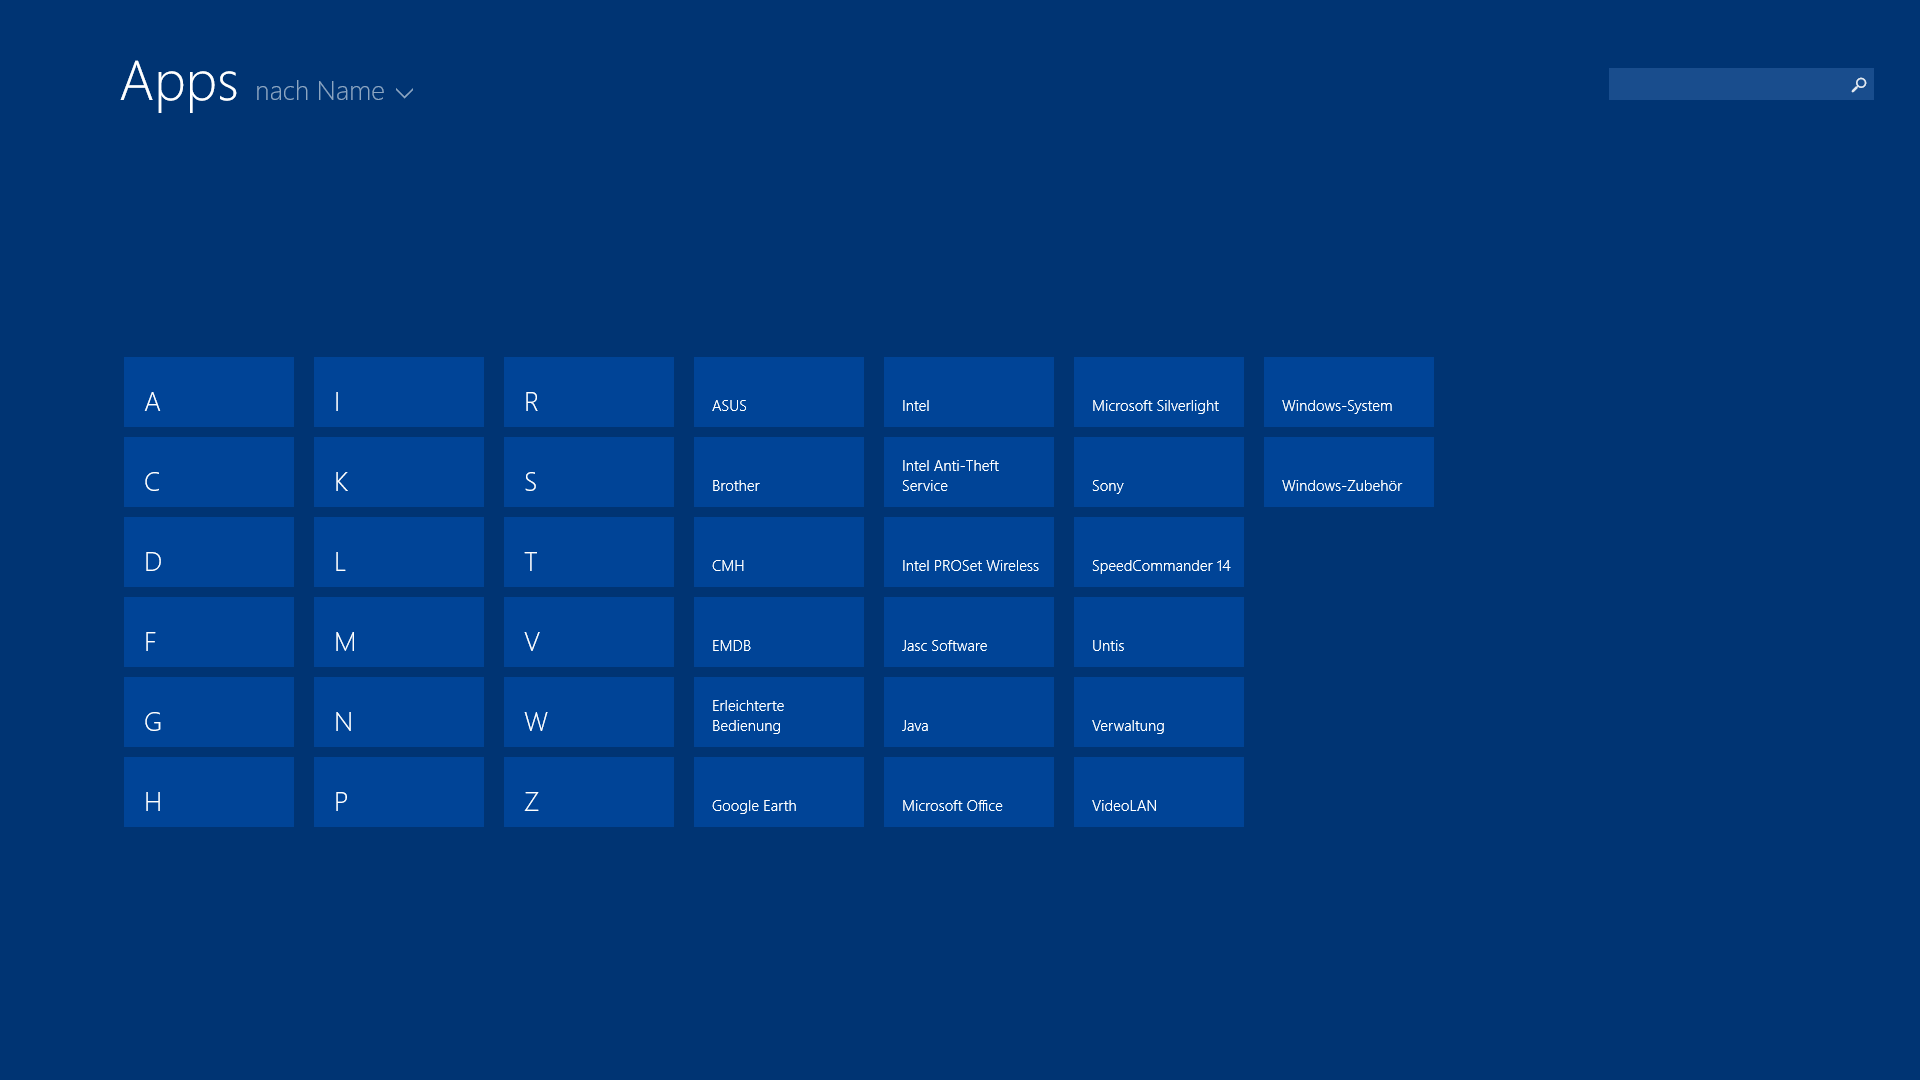Go to Jasc Software group
This screenshot has height=1080, width=1920.
coord(969,632)
